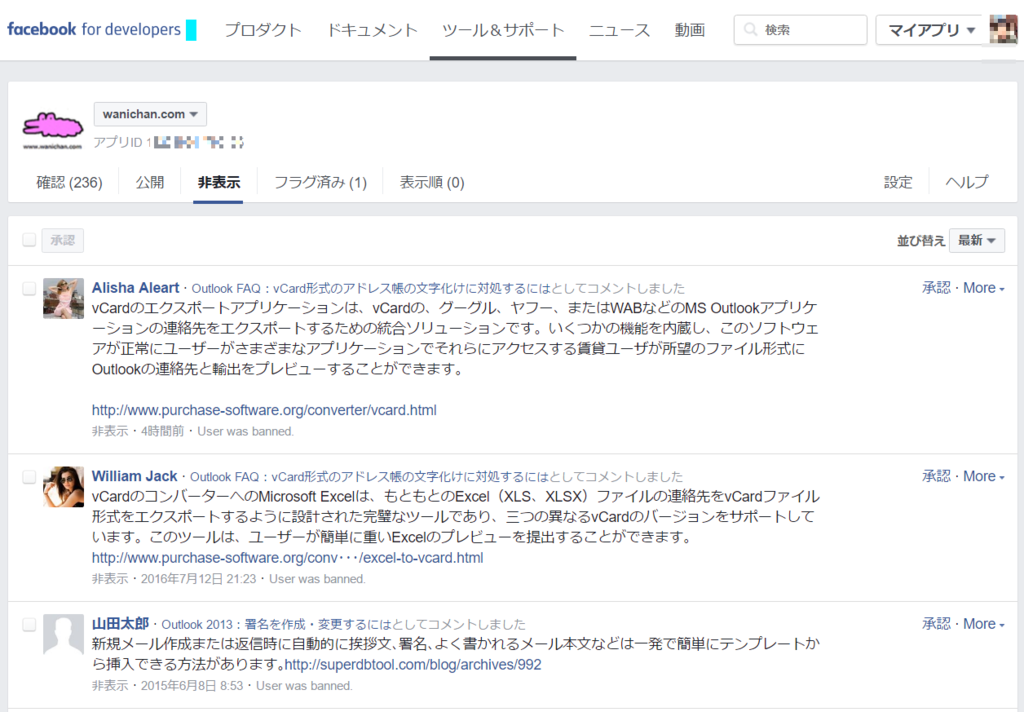The width and height of the screenshot is (1024, 712).
Task: Go to the 動画 section
Action: tap(690, 30)
